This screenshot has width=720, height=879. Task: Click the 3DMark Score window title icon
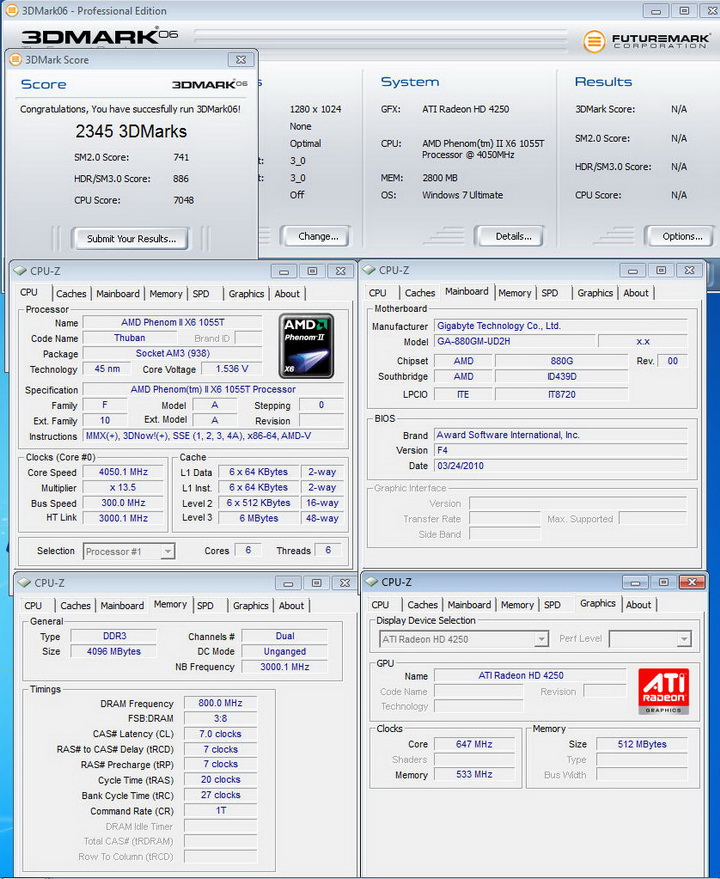(x=16, y=59)
